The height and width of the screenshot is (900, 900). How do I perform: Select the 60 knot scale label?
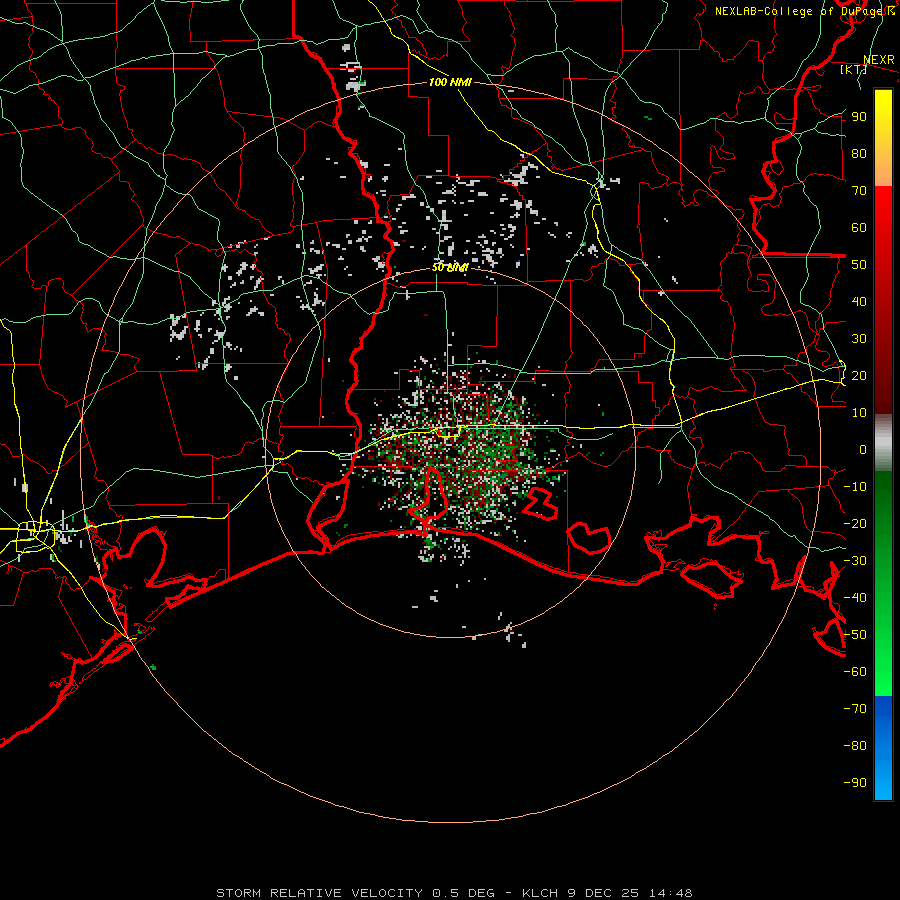click(x=859, y=228)
